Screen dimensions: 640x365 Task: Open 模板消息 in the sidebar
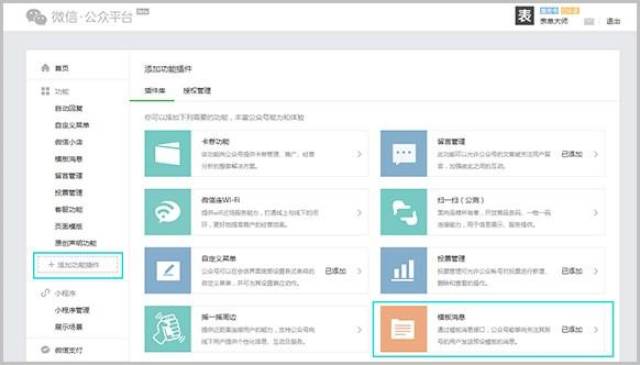[69, 158]
